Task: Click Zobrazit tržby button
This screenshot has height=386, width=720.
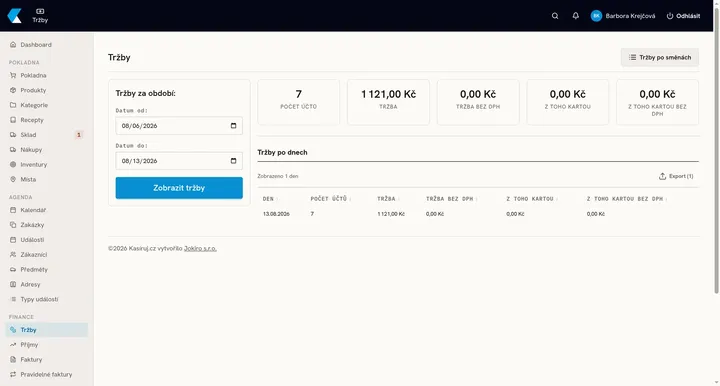Action: click(179, 188)
